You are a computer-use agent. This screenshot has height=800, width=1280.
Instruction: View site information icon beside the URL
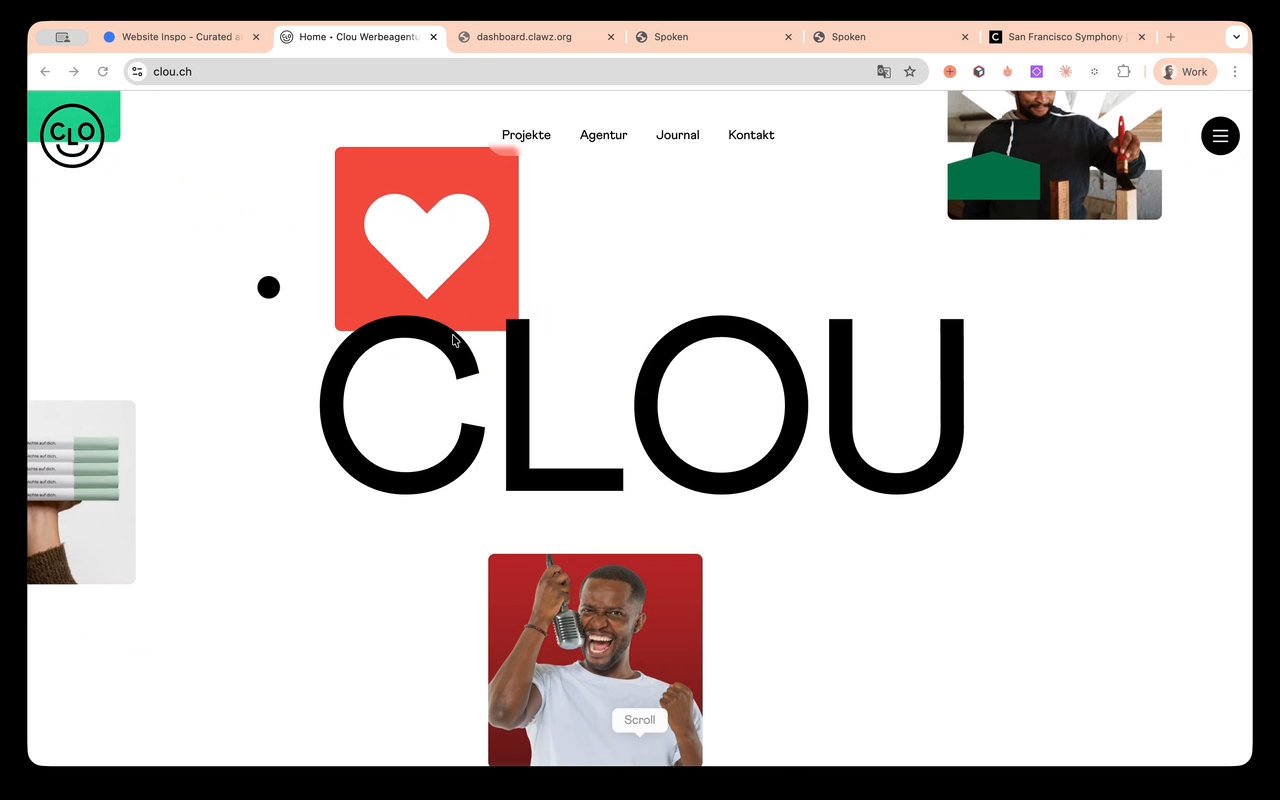click(138, 72)
